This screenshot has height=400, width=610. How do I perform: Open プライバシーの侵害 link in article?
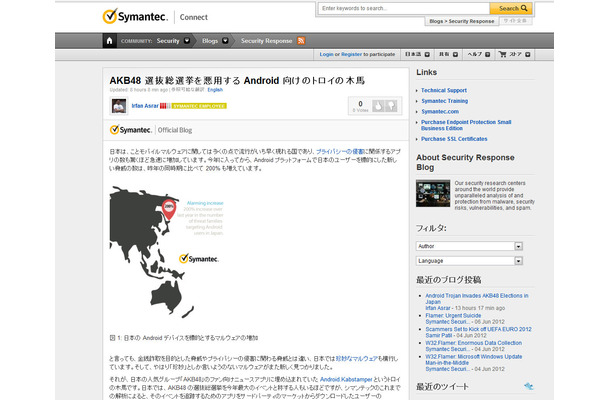click(340, 151)
